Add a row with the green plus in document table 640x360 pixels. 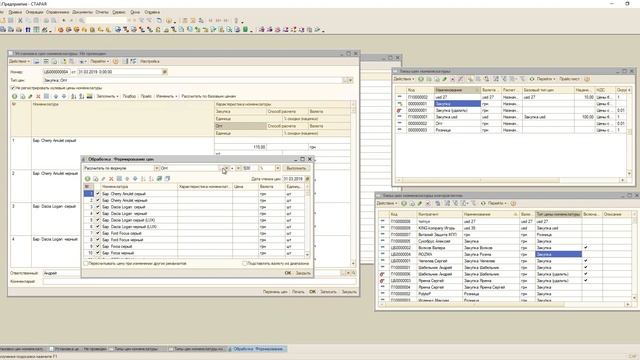(14, 96)
